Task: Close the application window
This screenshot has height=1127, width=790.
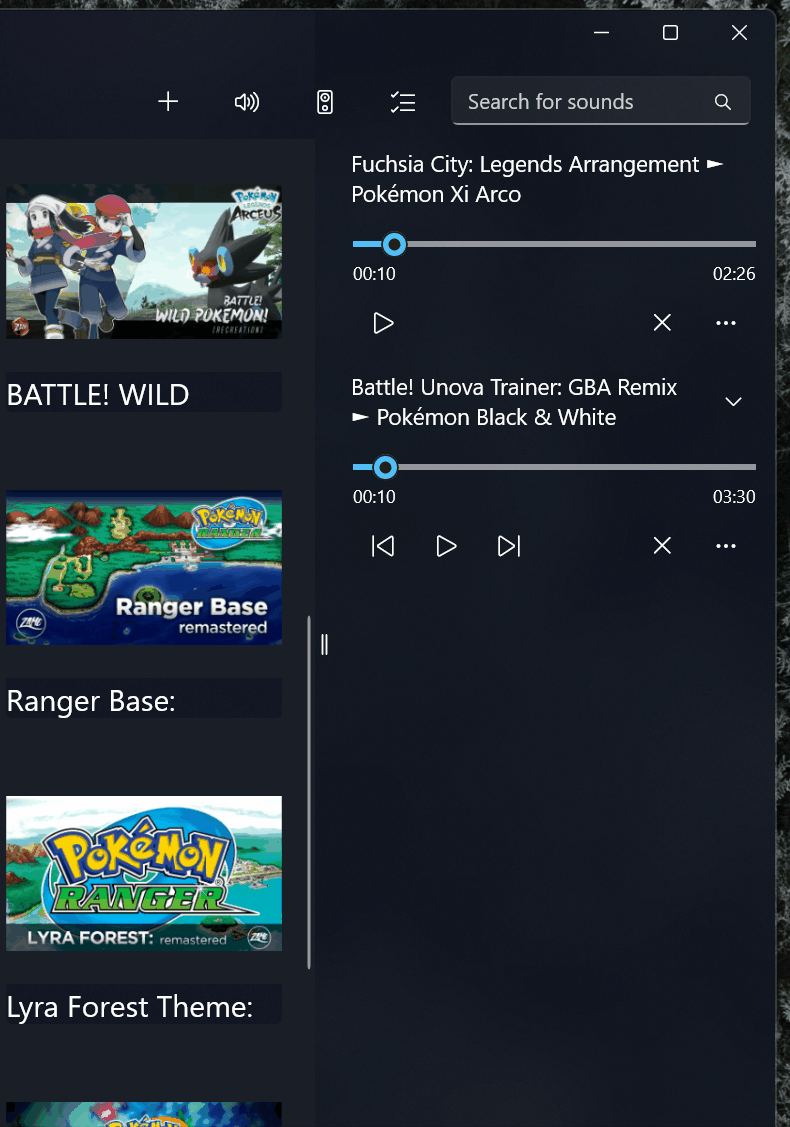Action: tap(739, 32)
